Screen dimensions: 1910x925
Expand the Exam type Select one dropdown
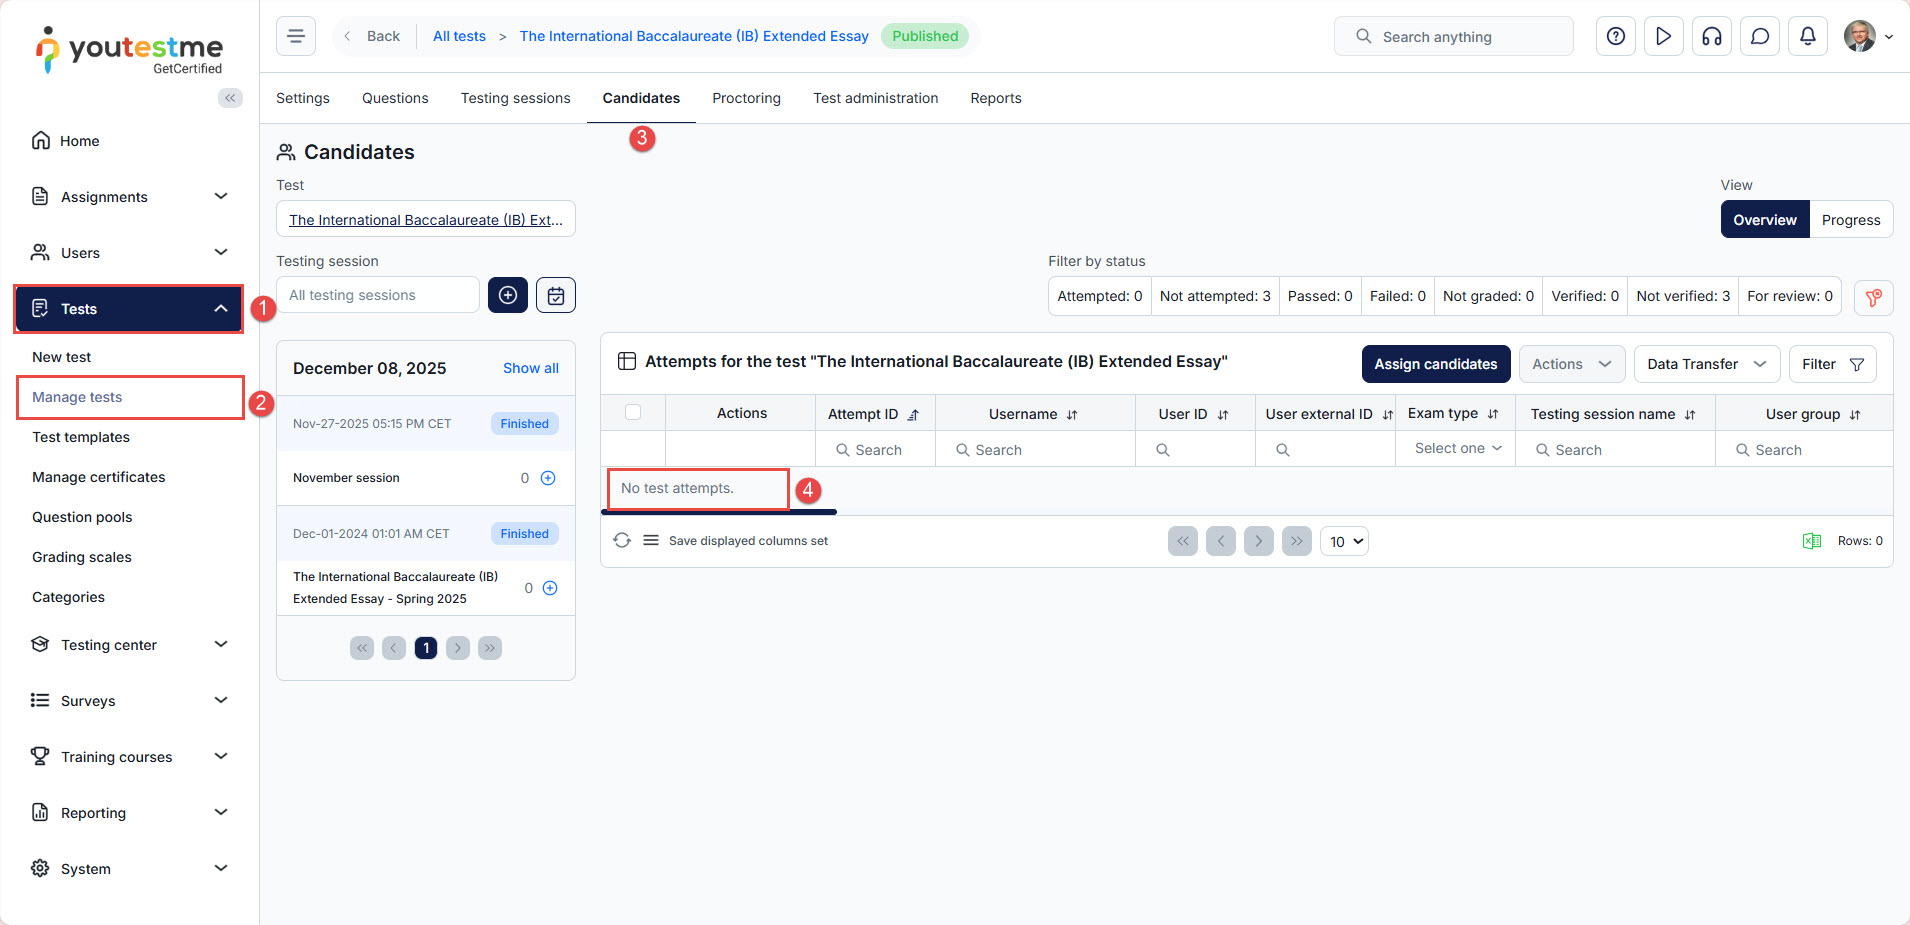(x=1457, y=449)
